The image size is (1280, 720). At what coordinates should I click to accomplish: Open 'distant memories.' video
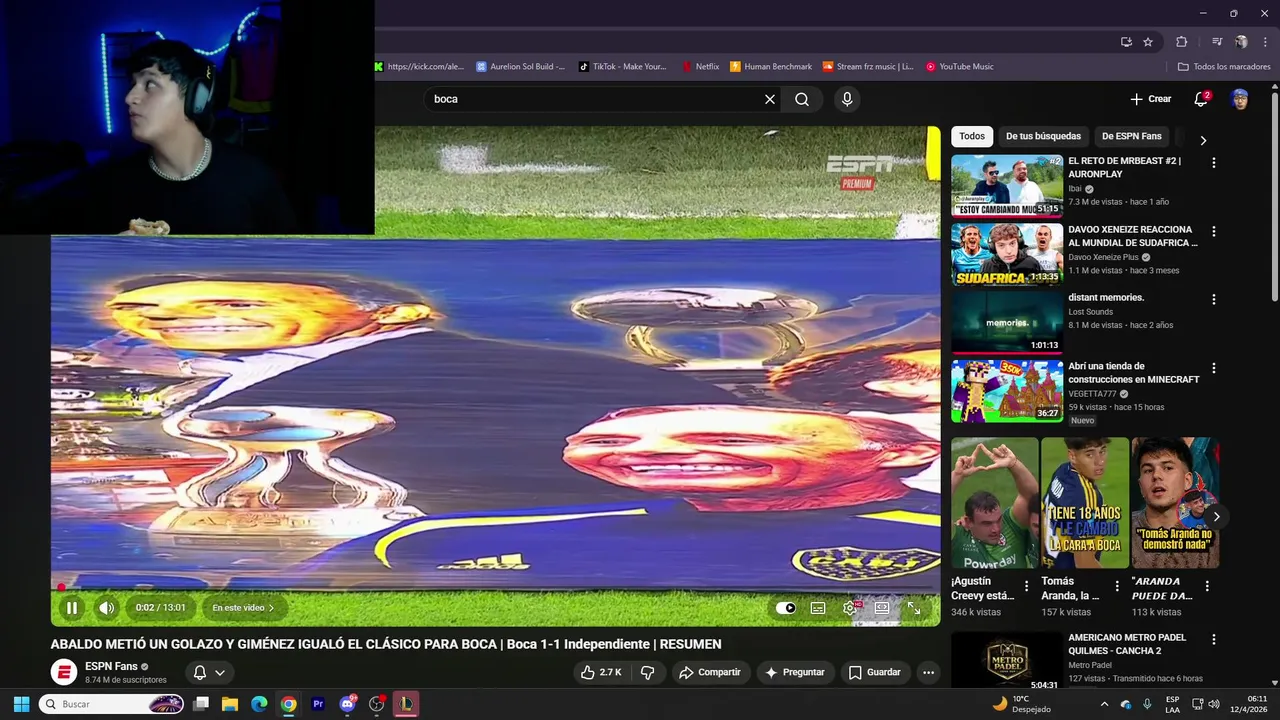(1007, 322)
